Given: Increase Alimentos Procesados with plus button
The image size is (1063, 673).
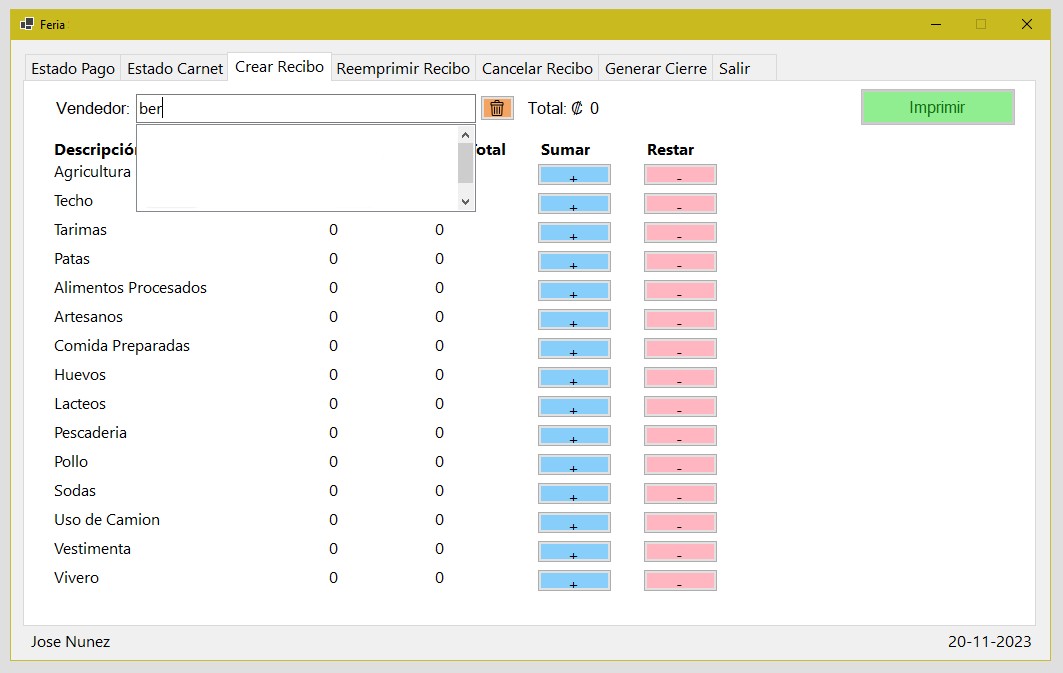Looking at the screenshot, I should click(x=574, y=291).
